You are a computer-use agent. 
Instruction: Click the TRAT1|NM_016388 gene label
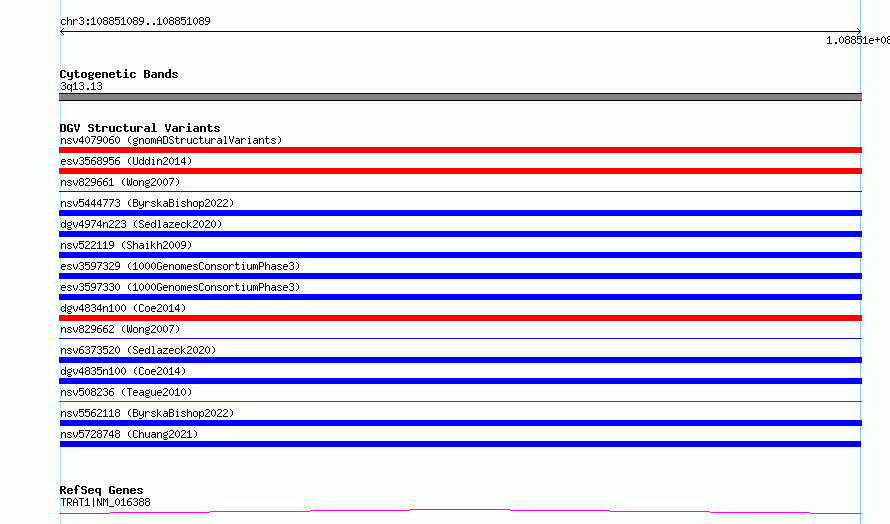pos(105,502)
